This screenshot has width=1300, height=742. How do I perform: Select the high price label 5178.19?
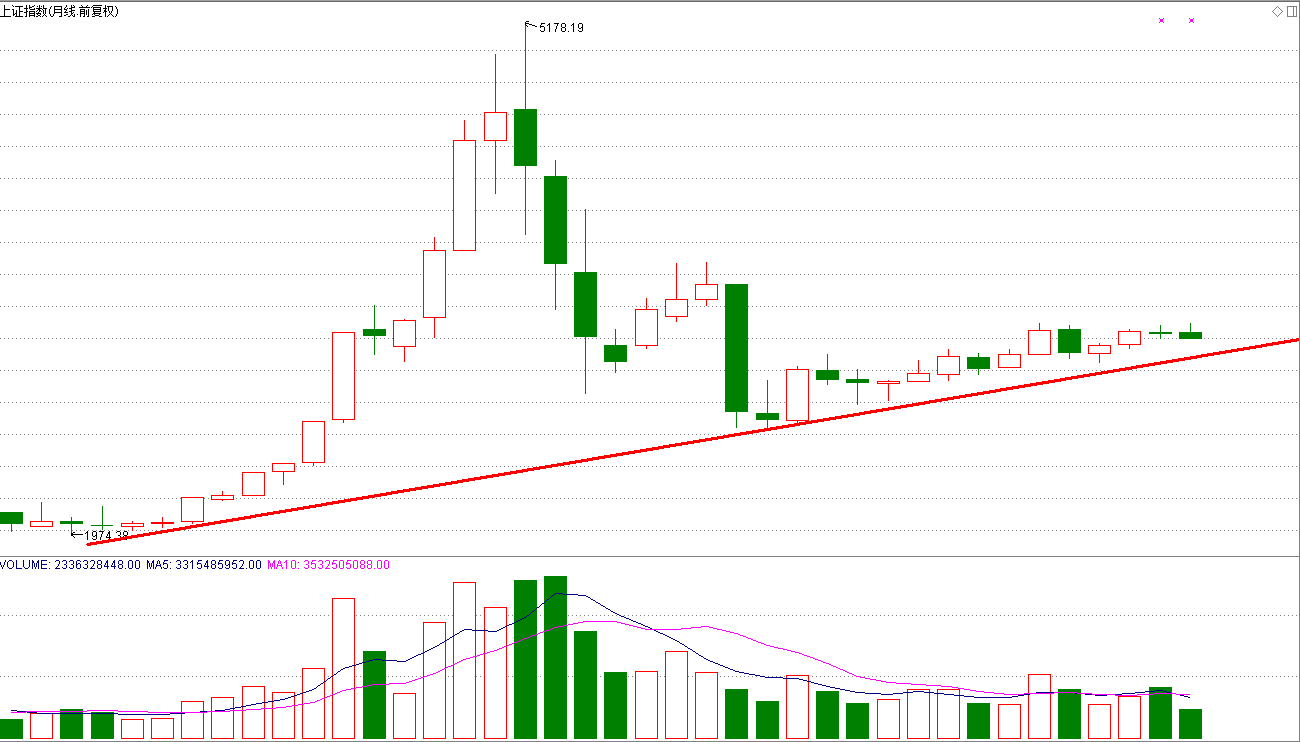(561, 28)
